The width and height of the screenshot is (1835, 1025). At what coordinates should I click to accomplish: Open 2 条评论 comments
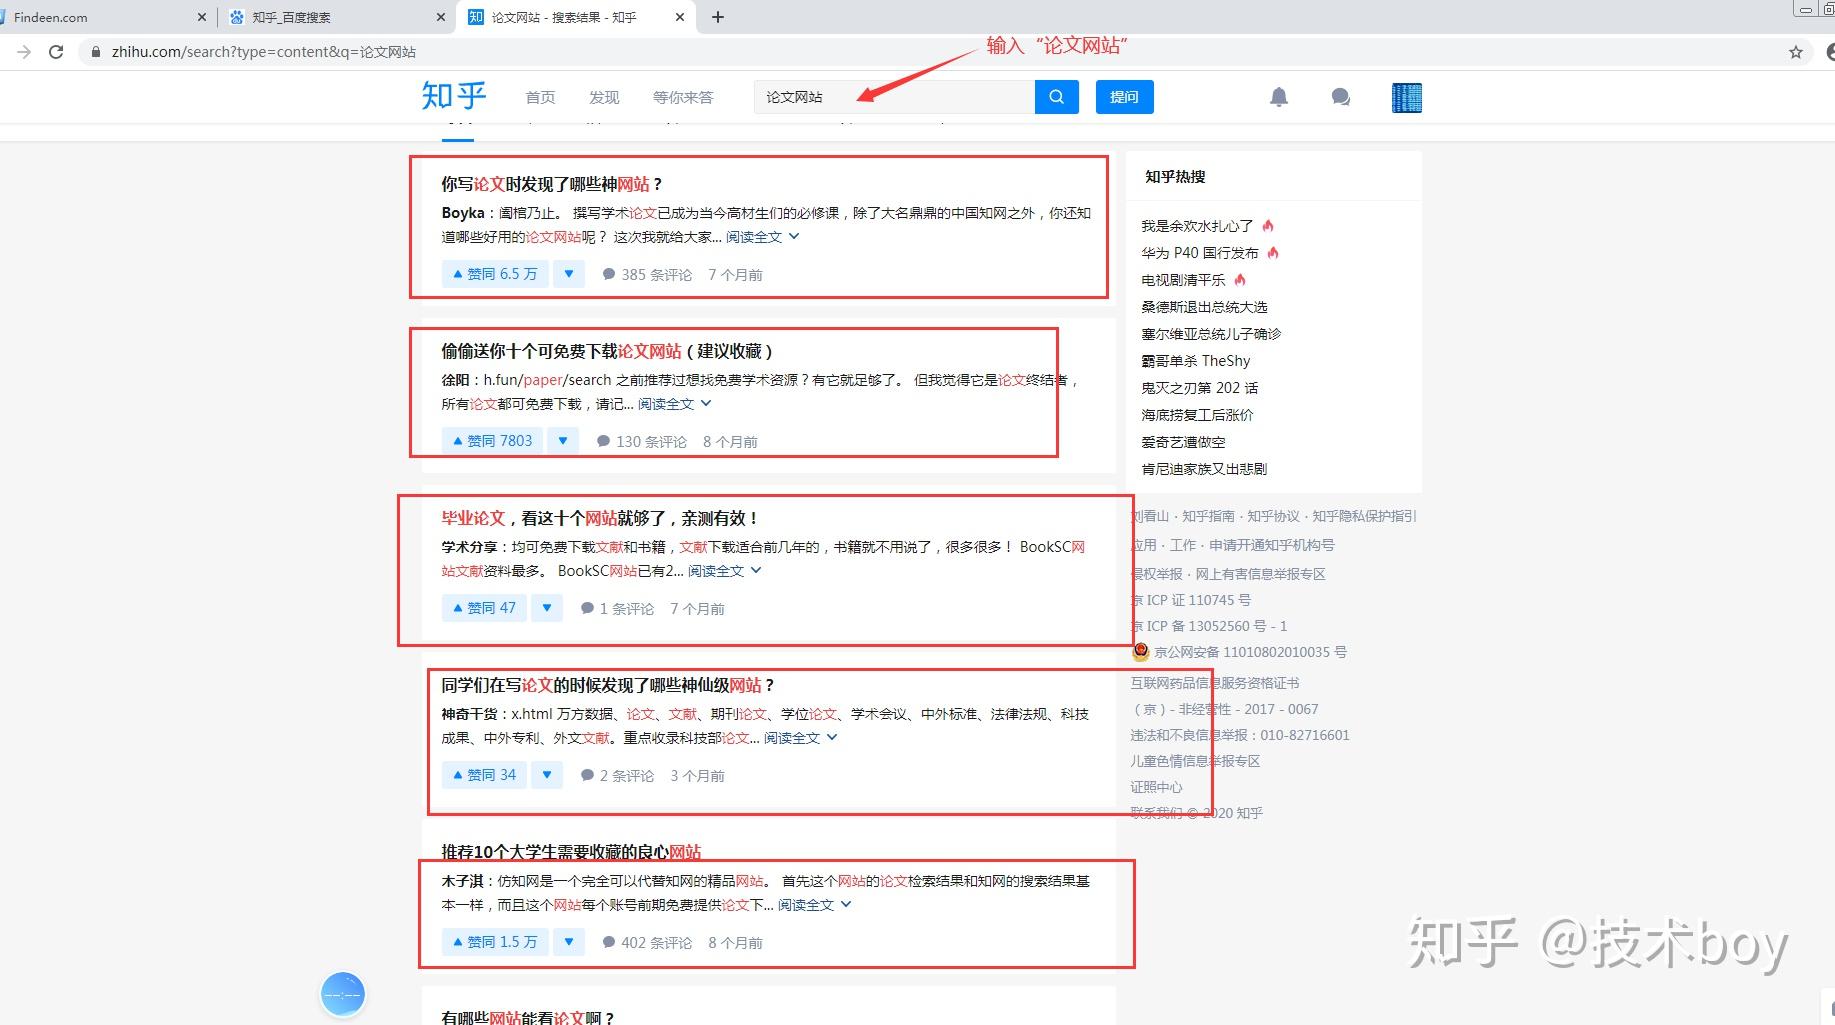point(617,775)
